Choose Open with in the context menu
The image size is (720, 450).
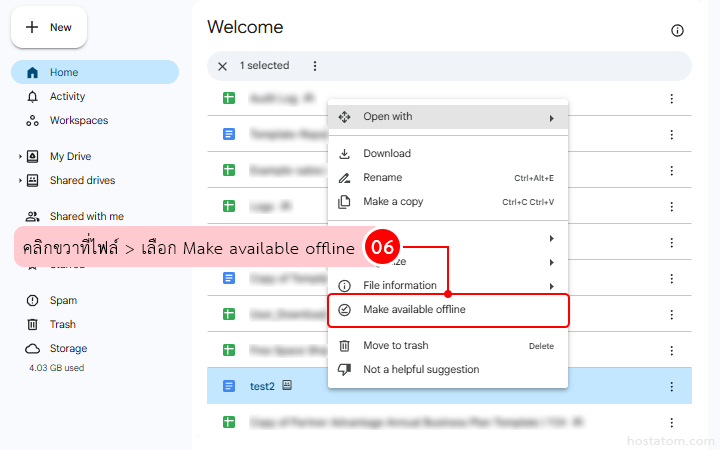coord(448,117)
